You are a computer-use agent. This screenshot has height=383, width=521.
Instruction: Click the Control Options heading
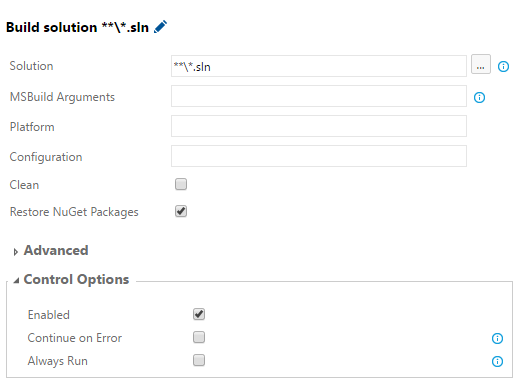76,279
